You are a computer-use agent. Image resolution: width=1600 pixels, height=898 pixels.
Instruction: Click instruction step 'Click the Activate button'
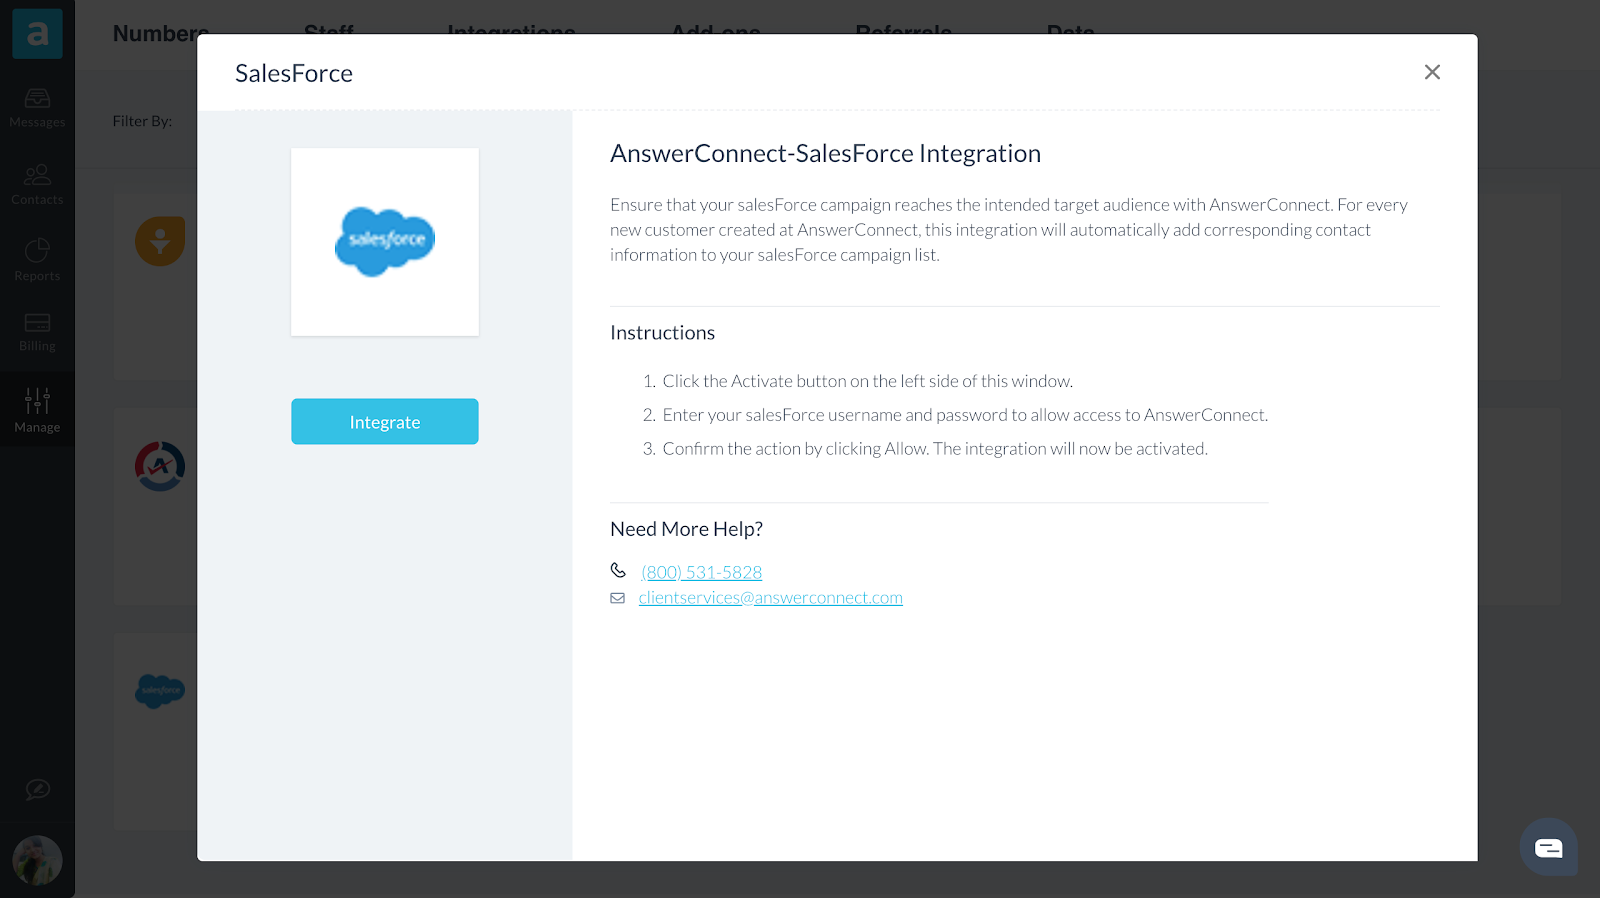point(867,381)
